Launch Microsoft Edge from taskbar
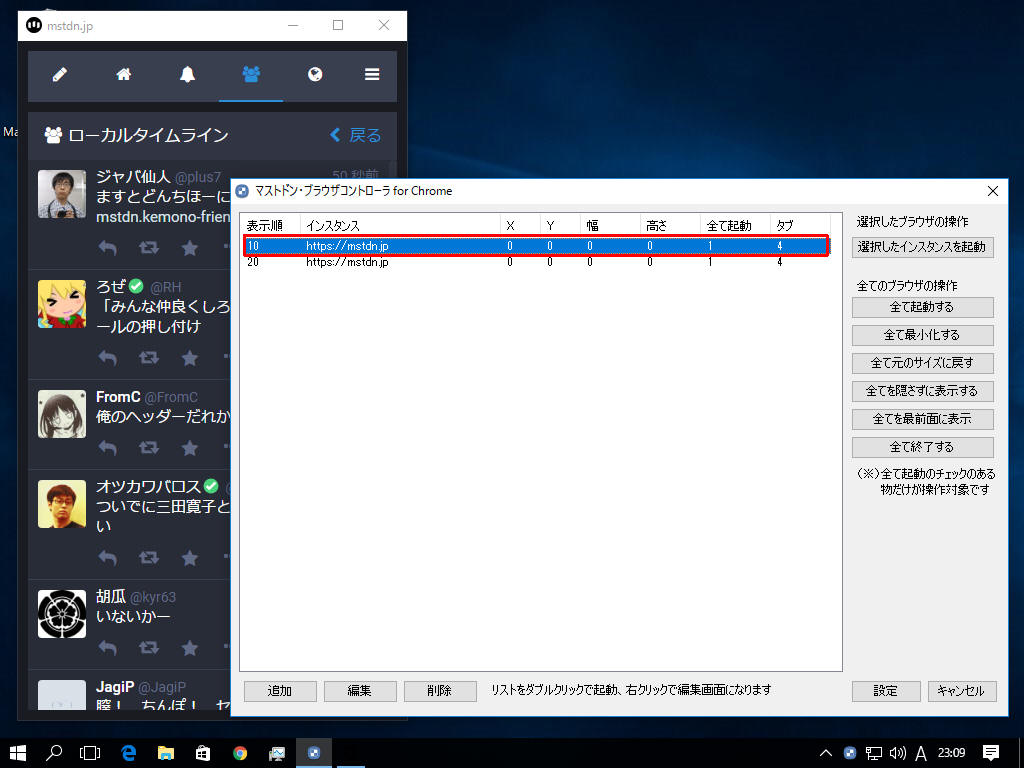The image size is (1024, 768). click(x=129, y=753)
